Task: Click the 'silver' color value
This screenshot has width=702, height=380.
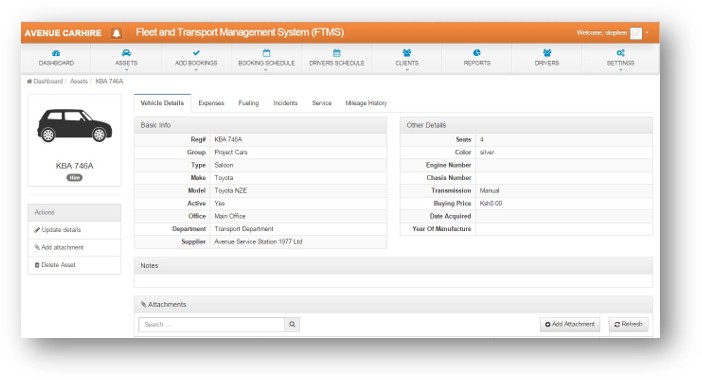Action: click(x=487, y=153)
